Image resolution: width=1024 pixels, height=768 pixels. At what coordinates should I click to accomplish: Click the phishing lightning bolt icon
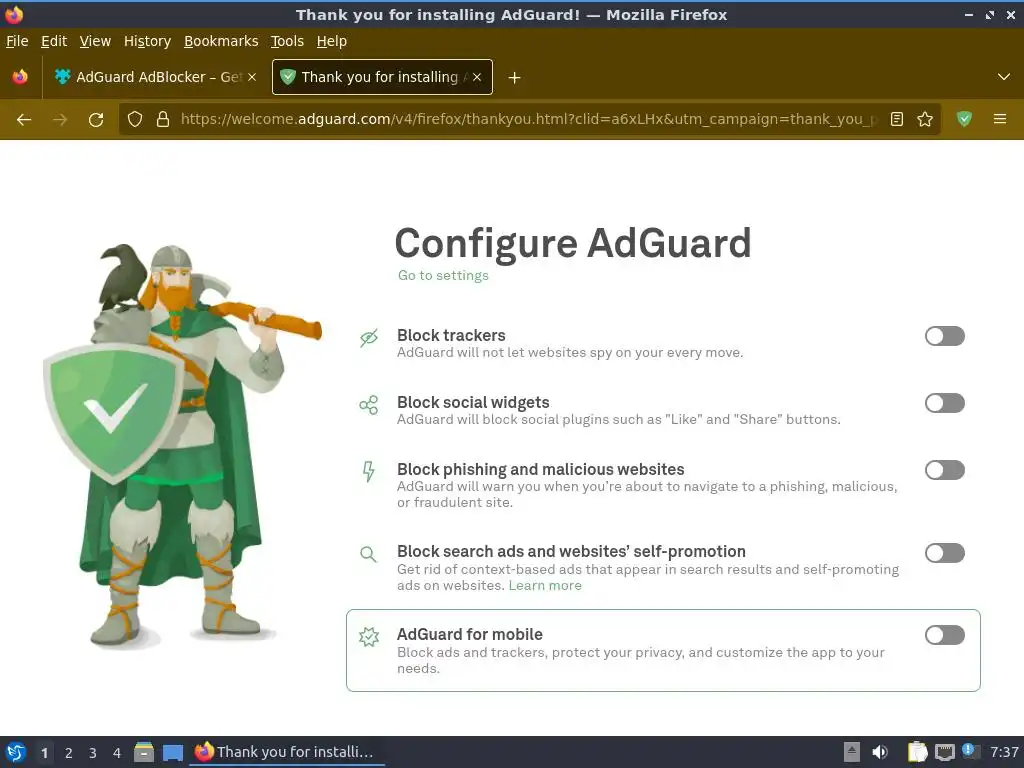point(368,472)
